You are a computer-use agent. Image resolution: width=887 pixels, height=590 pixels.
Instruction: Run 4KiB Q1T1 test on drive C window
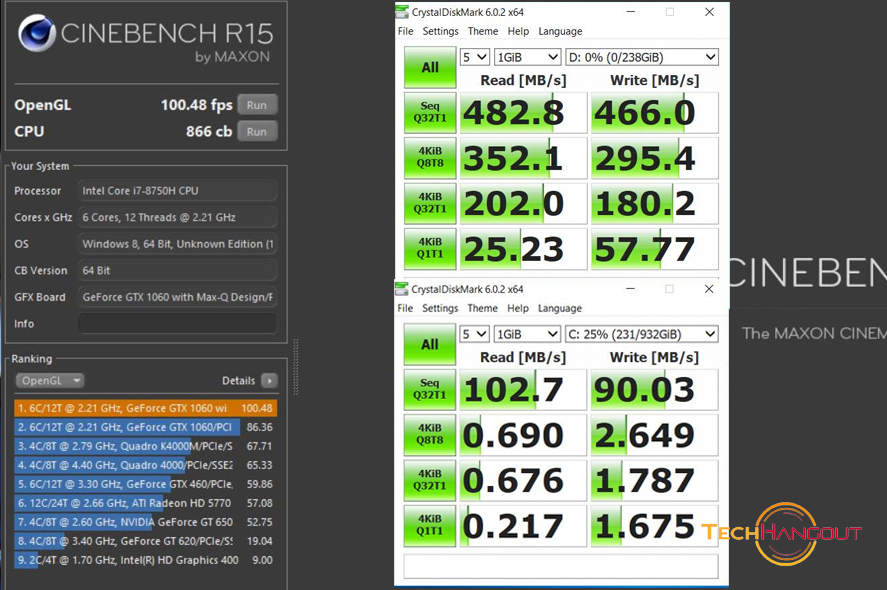[430, 526]
